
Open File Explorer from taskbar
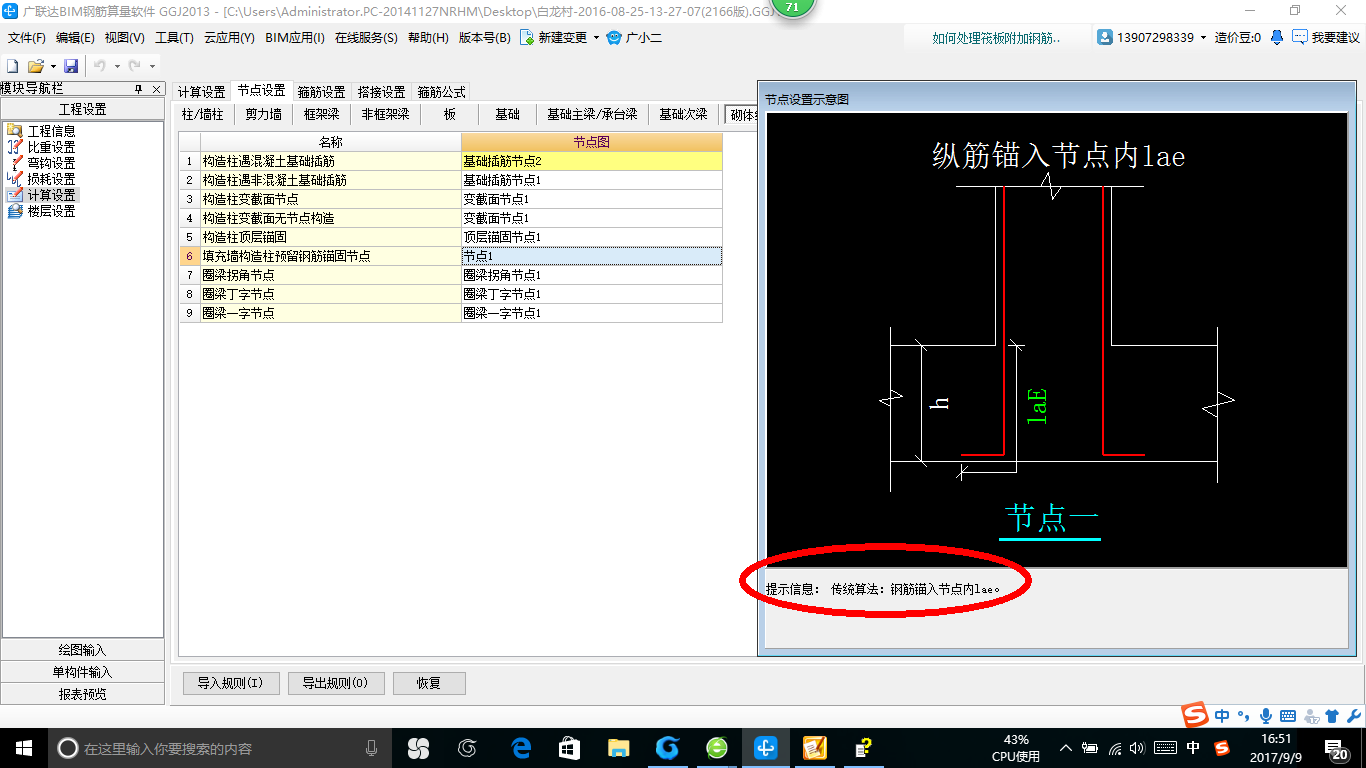point(618,747)
